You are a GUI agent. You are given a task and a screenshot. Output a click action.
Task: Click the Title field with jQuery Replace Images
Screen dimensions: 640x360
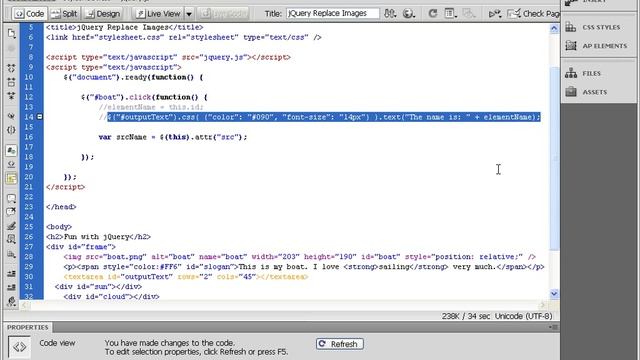click(333, 13)
